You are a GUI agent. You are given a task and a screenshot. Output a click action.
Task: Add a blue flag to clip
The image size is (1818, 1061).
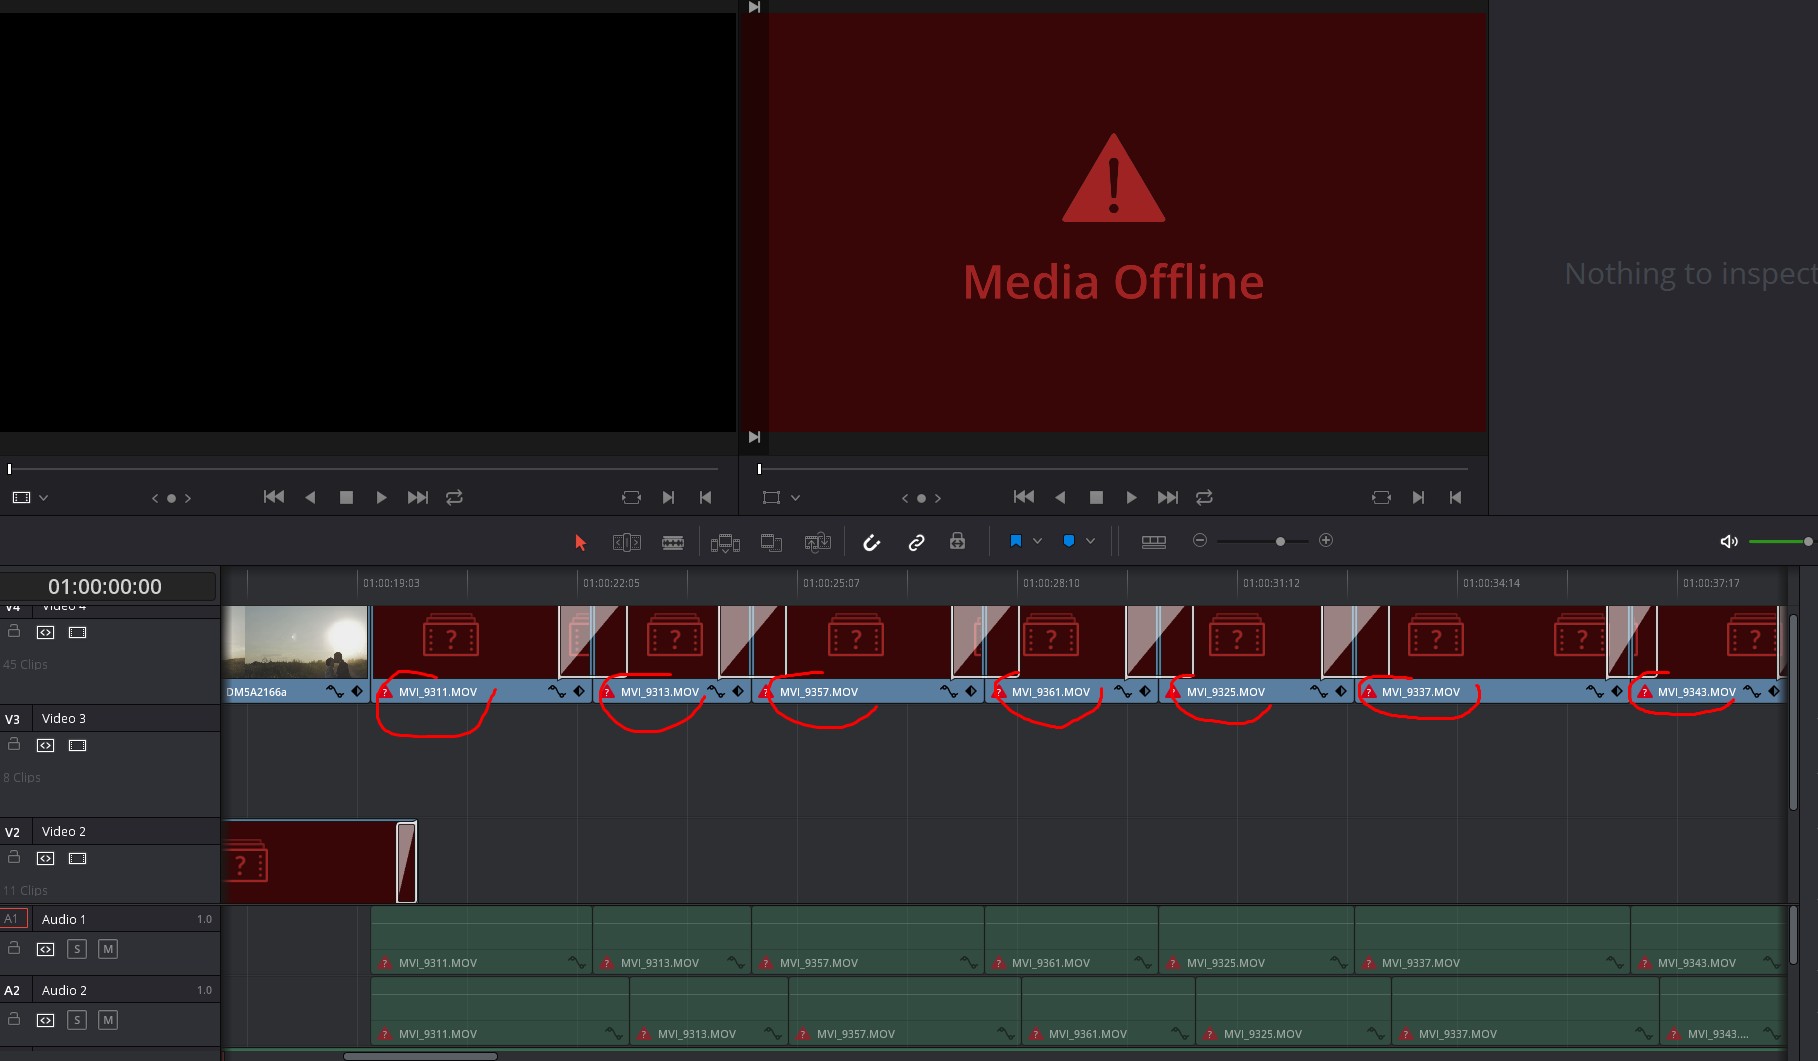(x=1015, y=541)
